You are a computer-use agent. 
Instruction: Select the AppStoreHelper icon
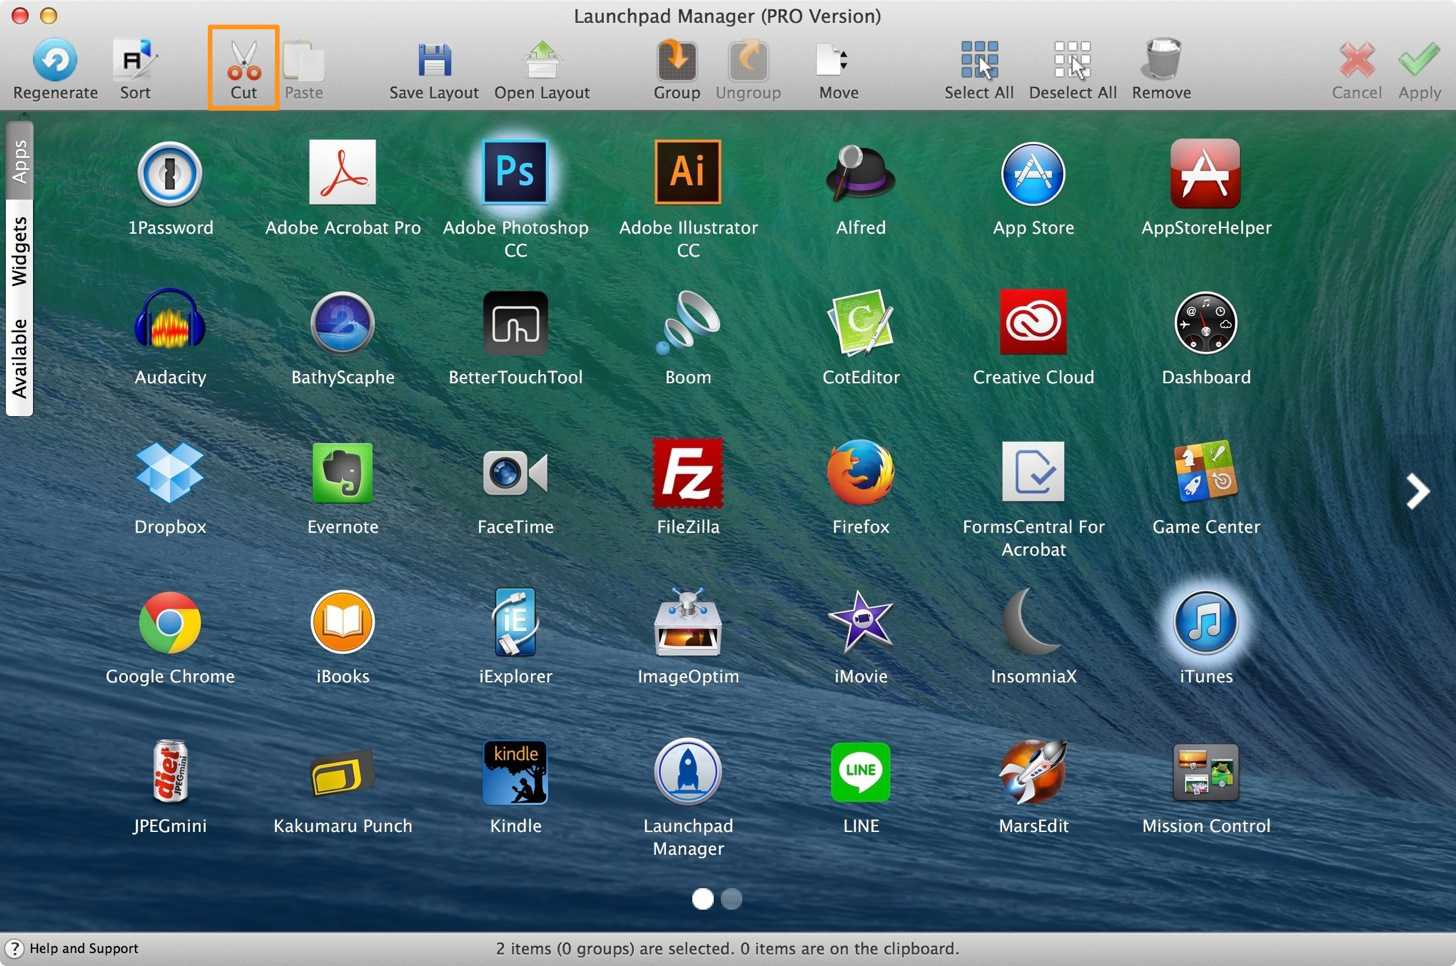[x=1206, y=173]
